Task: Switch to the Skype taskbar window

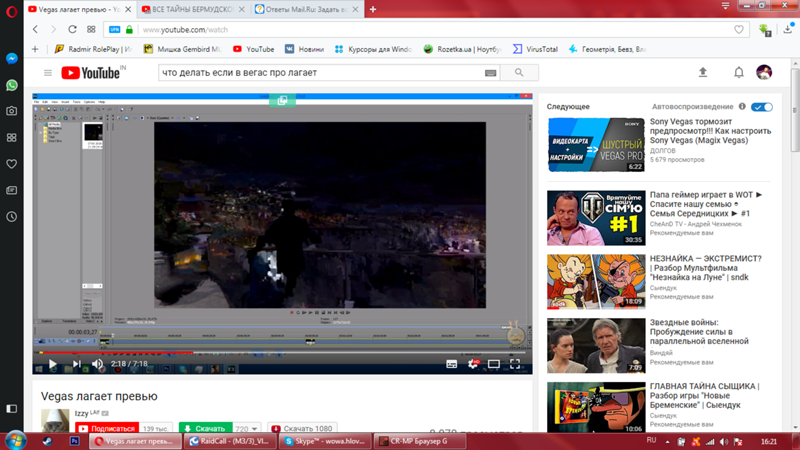Action: (x=325, y=441)
